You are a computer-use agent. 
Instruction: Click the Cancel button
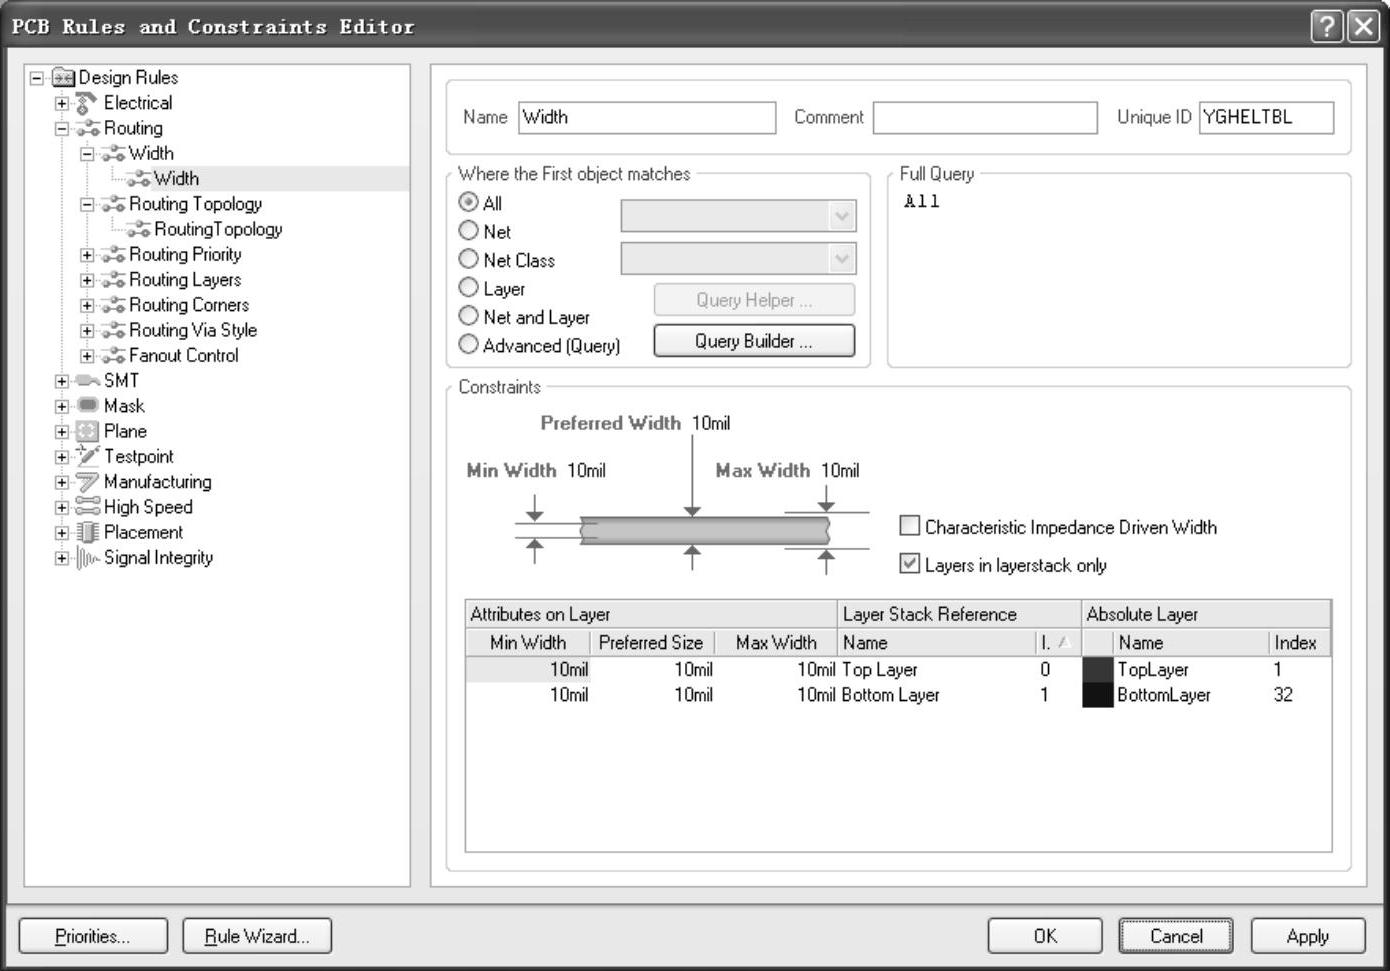click(1176, 936)
